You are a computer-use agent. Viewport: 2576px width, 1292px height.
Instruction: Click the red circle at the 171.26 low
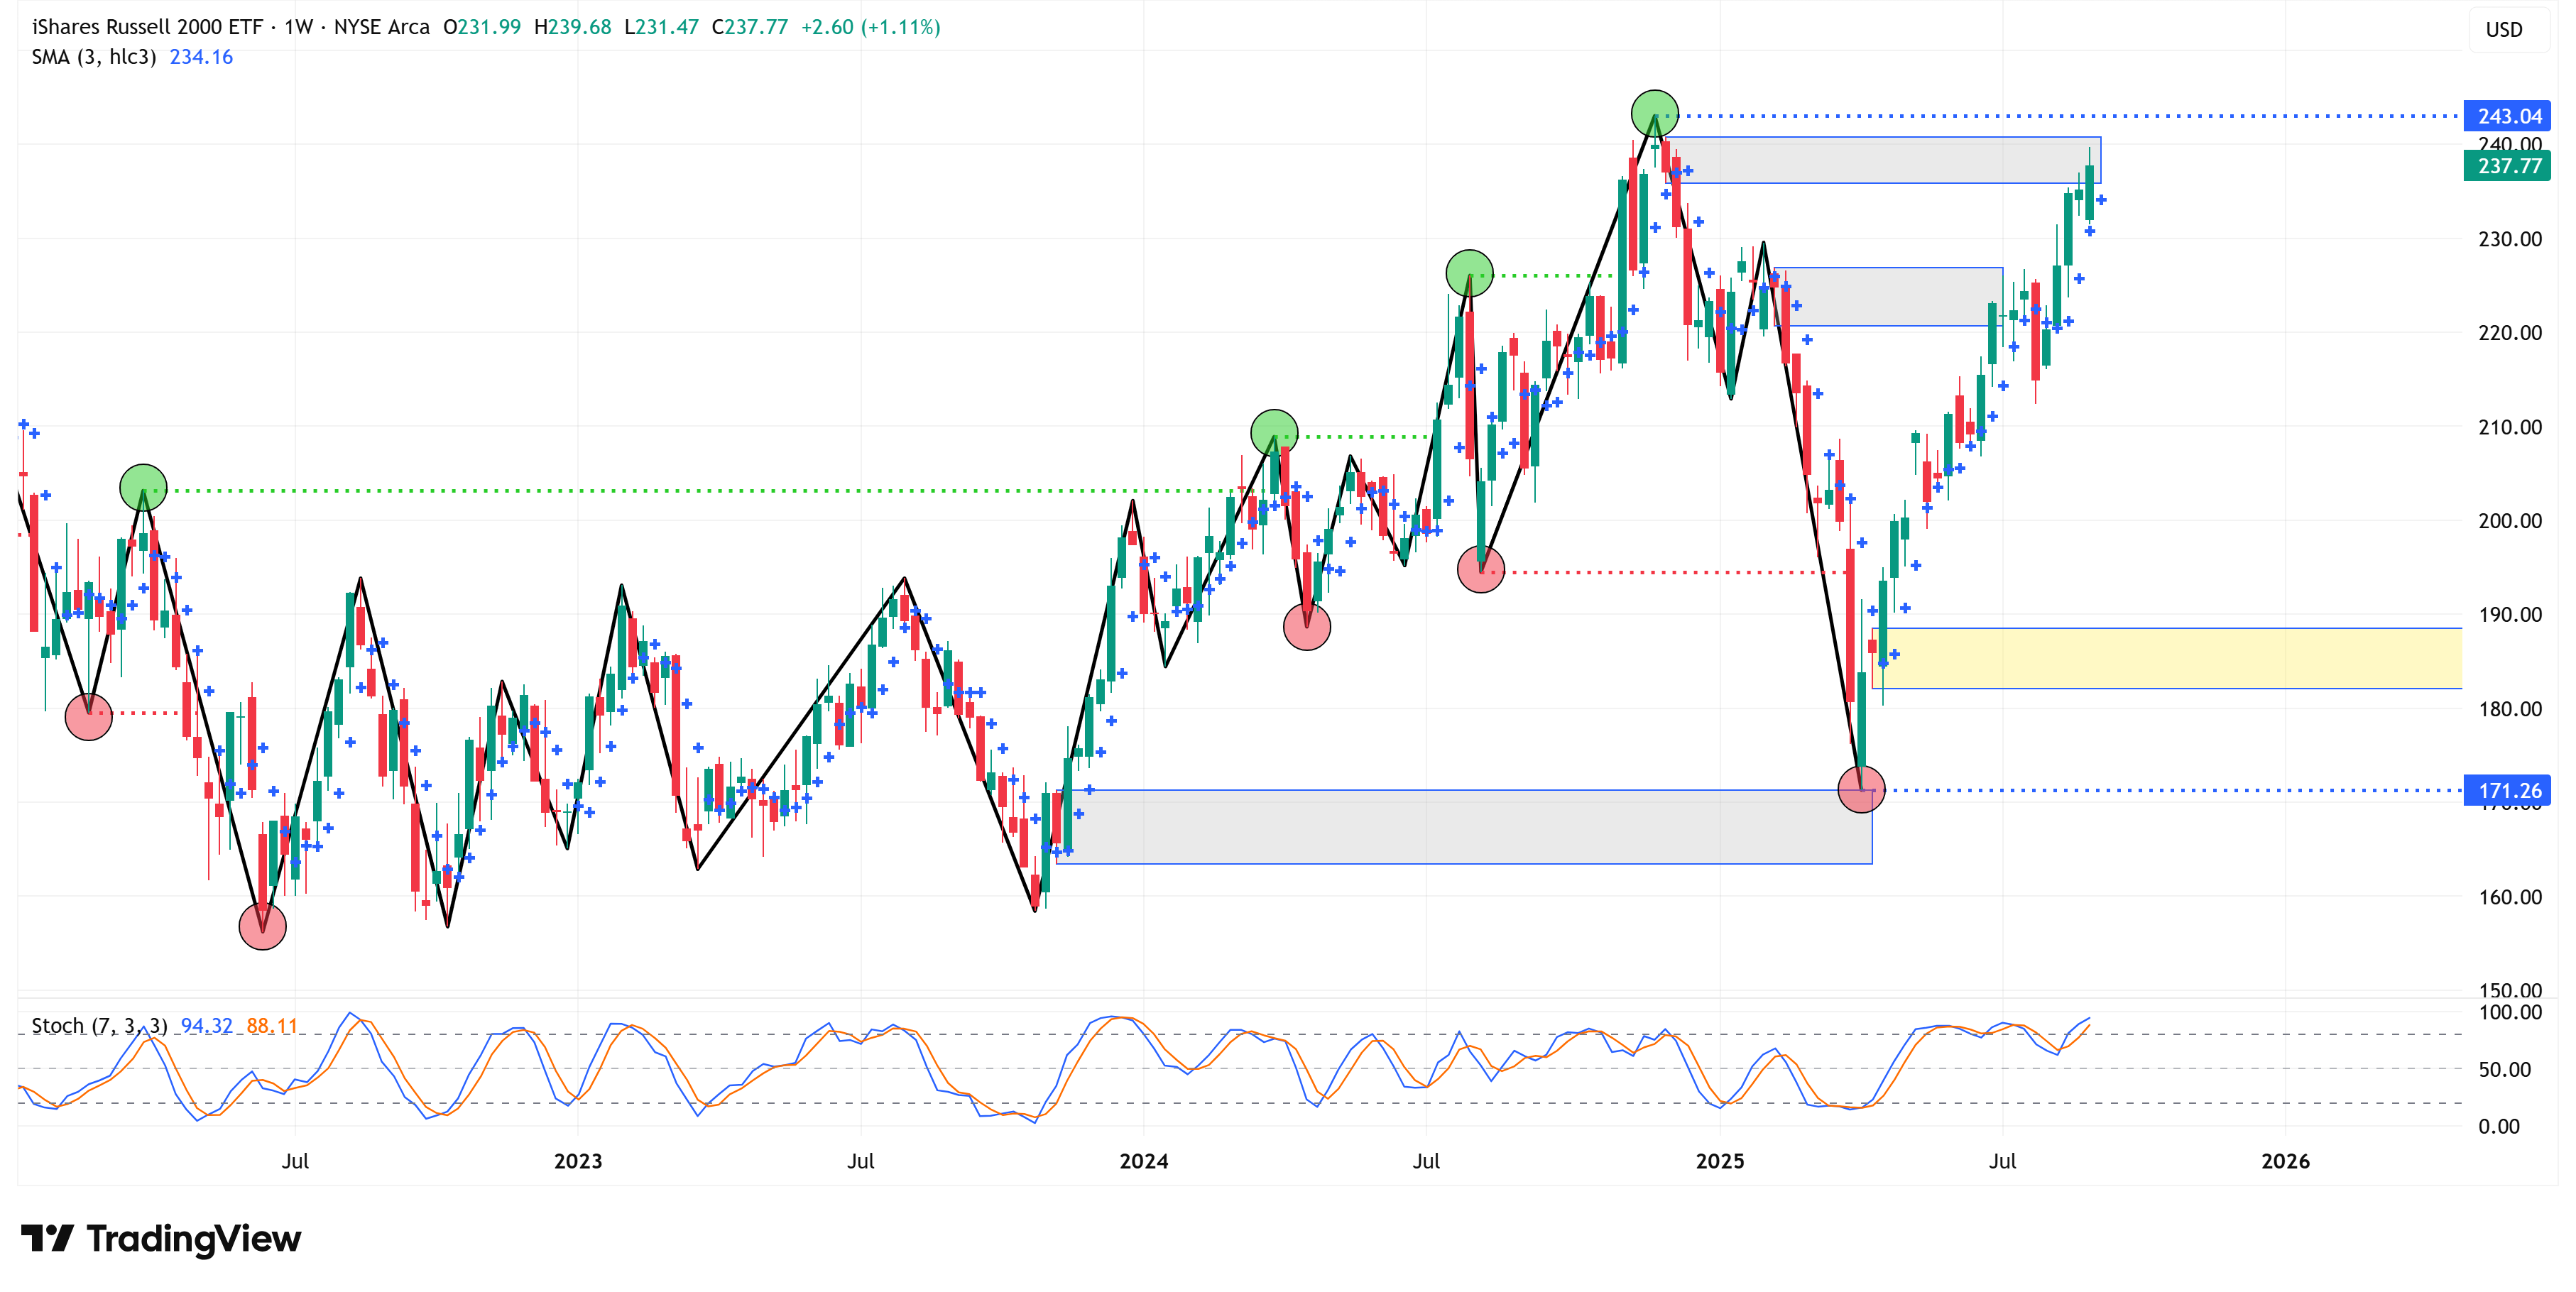pyautogui.click(x=1861, y=789)
